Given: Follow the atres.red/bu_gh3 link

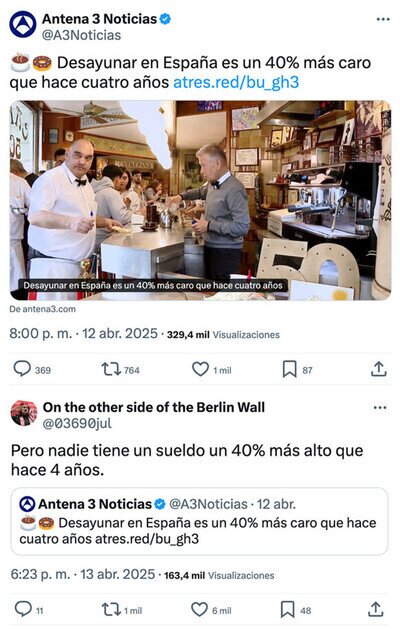Looking at the screenshot, I should point(236,82).
